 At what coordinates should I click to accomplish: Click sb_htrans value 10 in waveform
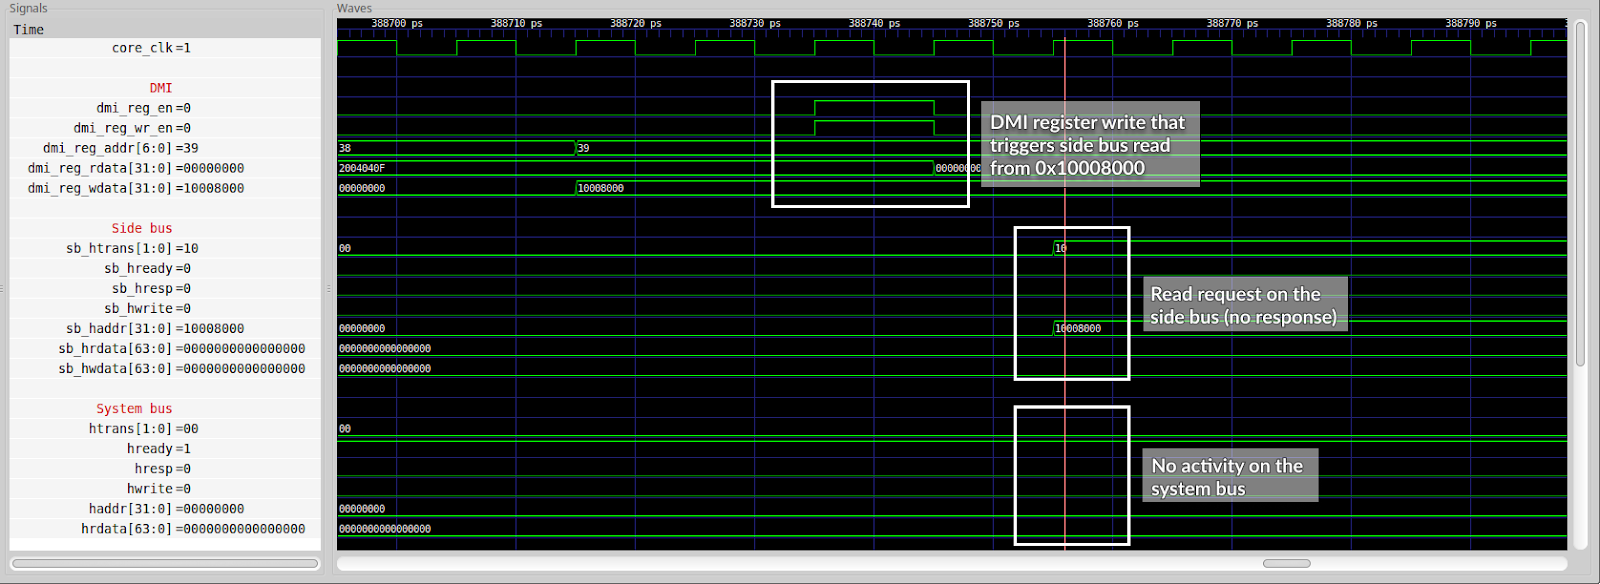click(x=1061, y=248)
